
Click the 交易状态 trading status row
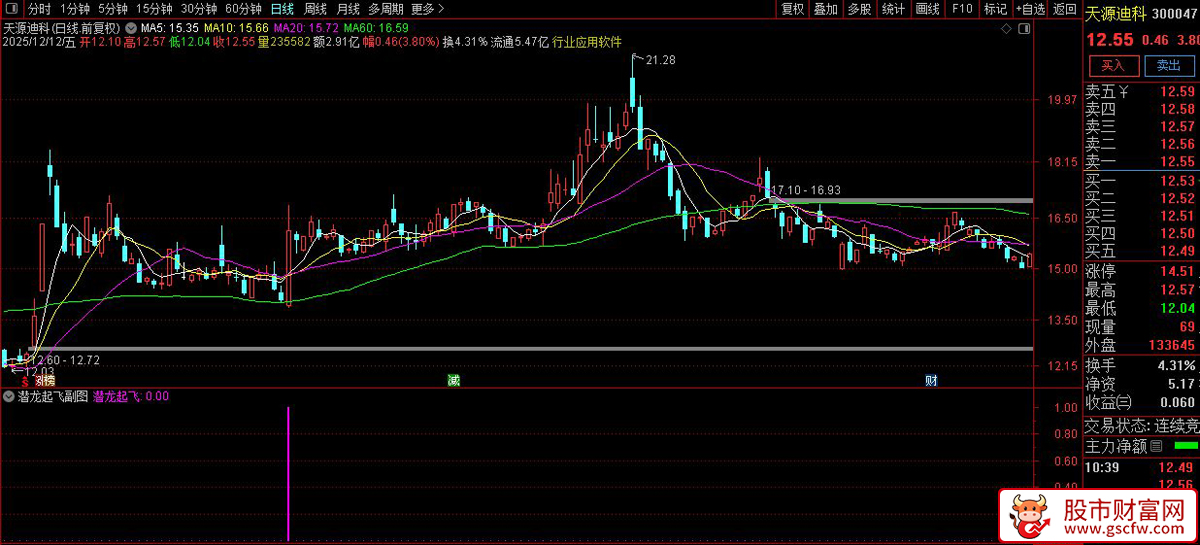1142,425
